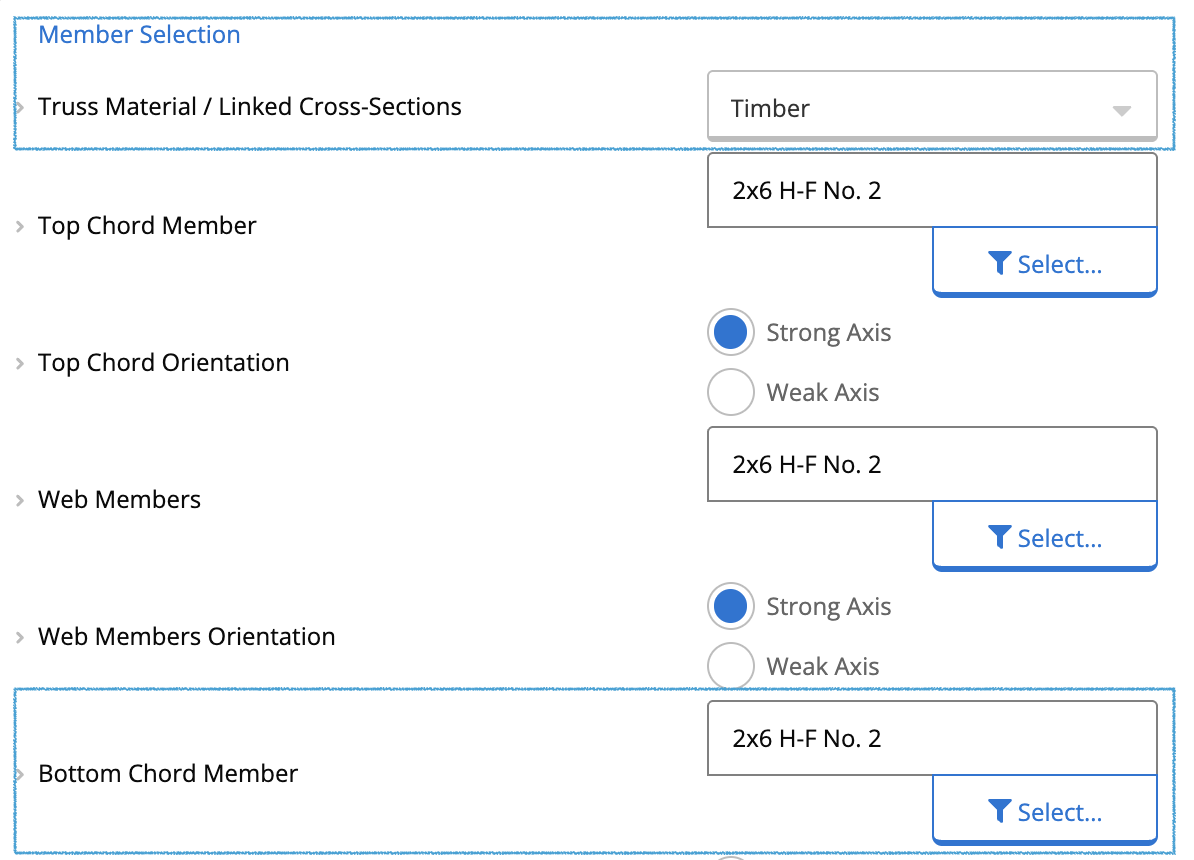Image resolution: width=1194 pixels, height=860 pixels.
Task: Open Select dialog for Web Members
Action: coord(1044,537)
